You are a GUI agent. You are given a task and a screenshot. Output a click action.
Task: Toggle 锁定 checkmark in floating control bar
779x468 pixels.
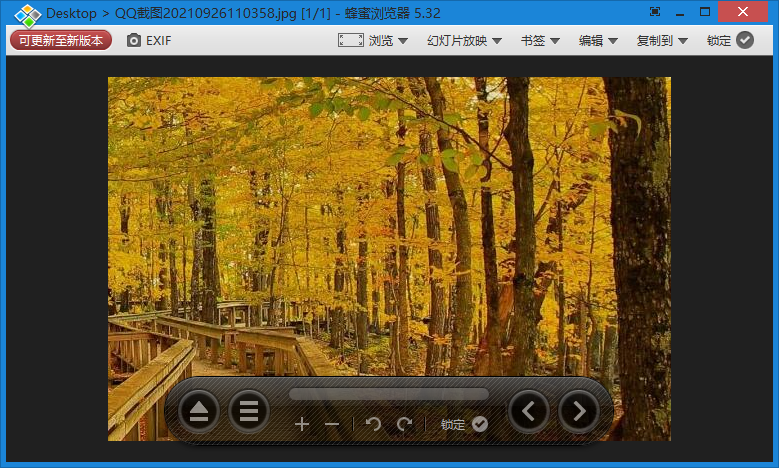(480, 424)
